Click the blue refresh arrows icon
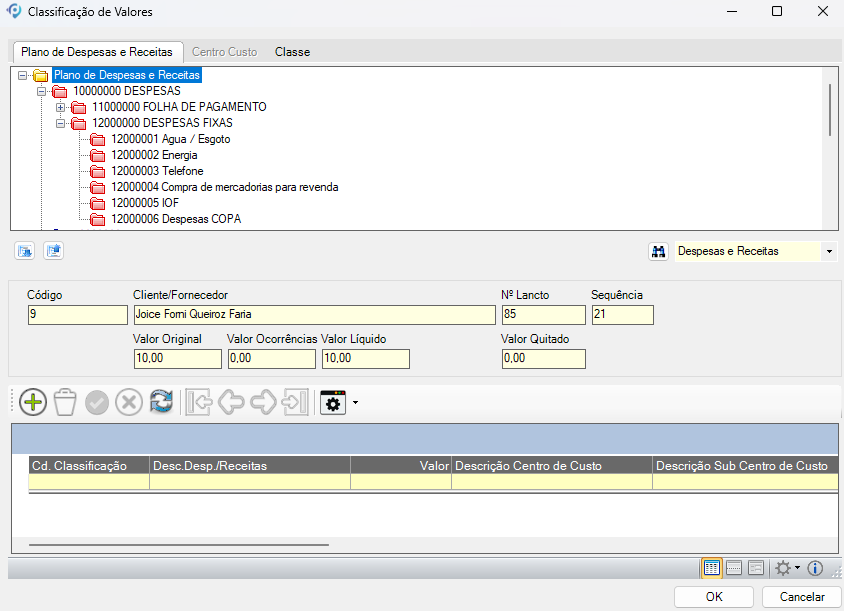Viewport: 844px width, 611px height. point(161,402)
